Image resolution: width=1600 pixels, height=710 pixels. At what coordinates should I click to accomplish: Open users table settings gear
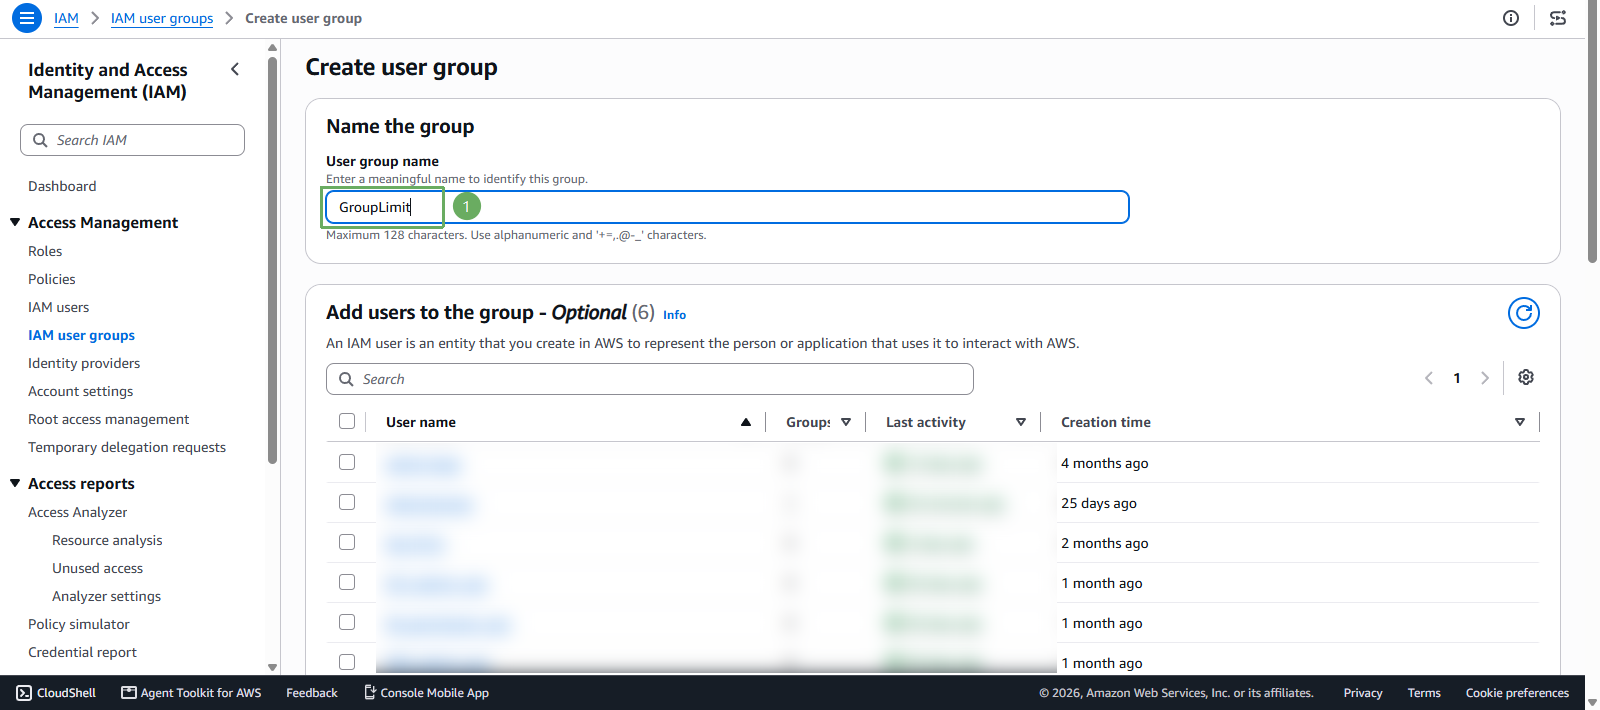(1525, 377)
